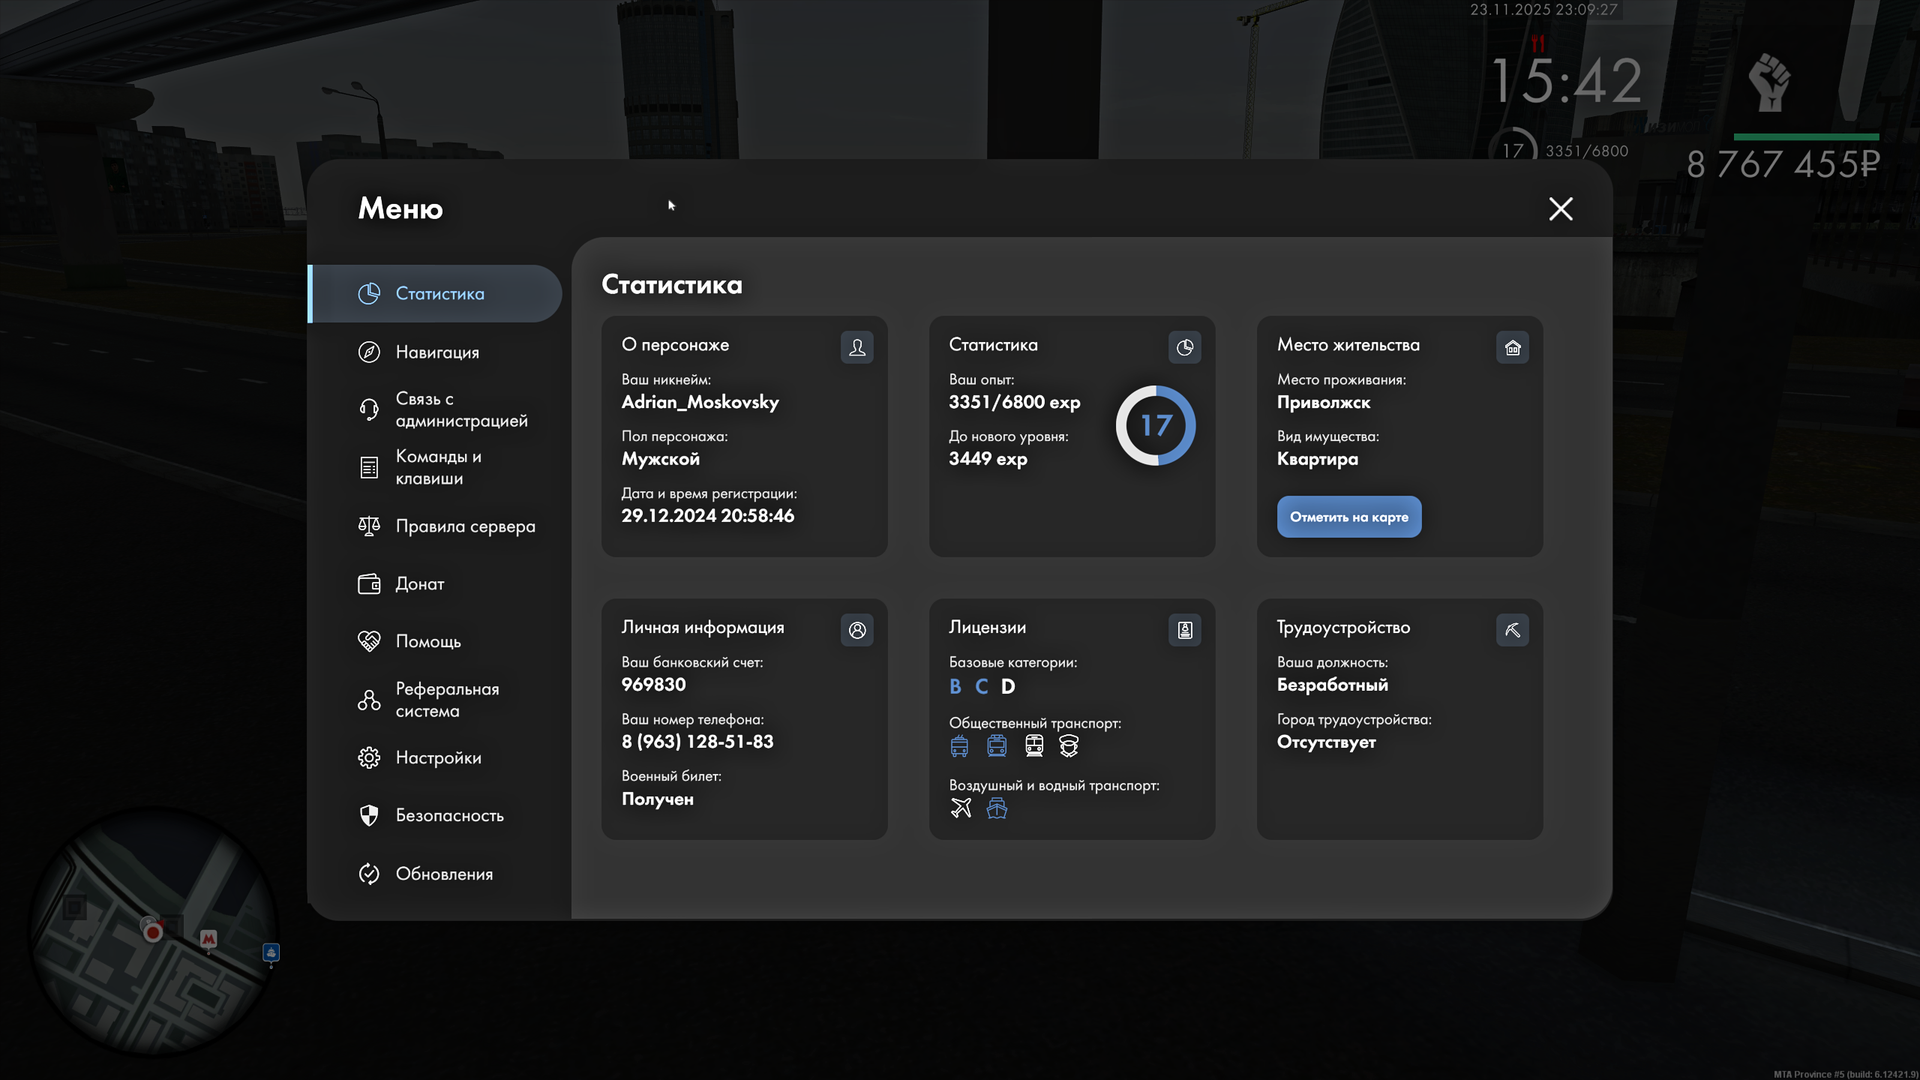Close the Меню window with X

(x=1560, y=209)
